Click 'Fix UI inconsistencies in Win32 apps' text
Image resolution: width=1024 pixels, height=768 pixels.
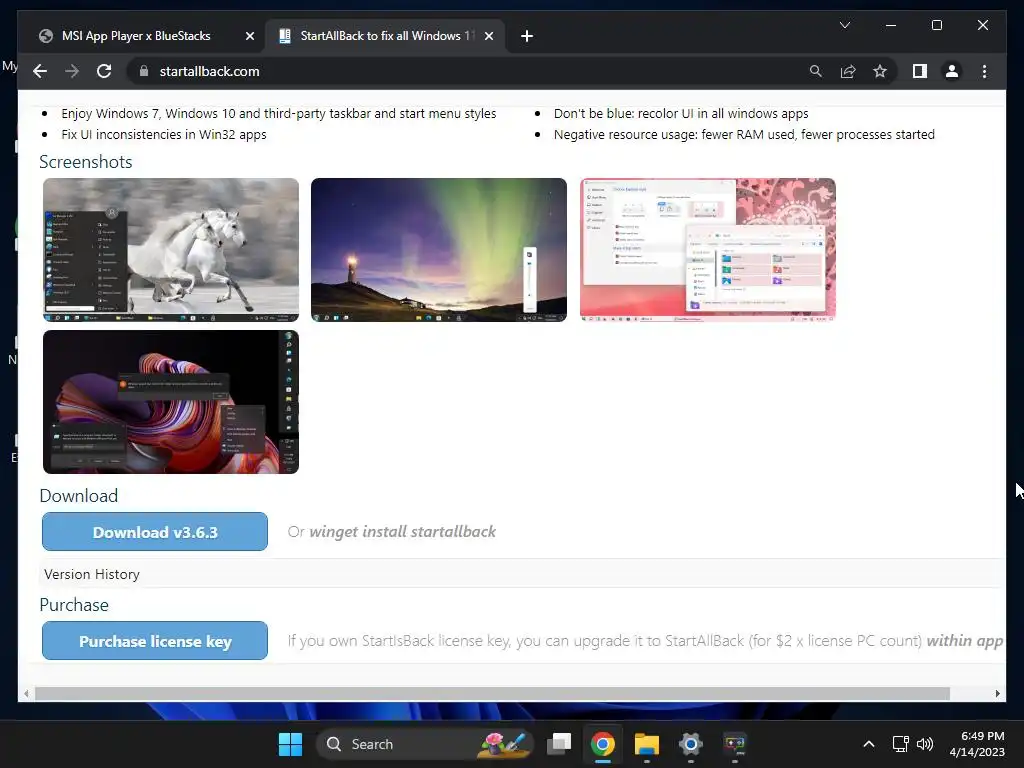click(164, 135)
